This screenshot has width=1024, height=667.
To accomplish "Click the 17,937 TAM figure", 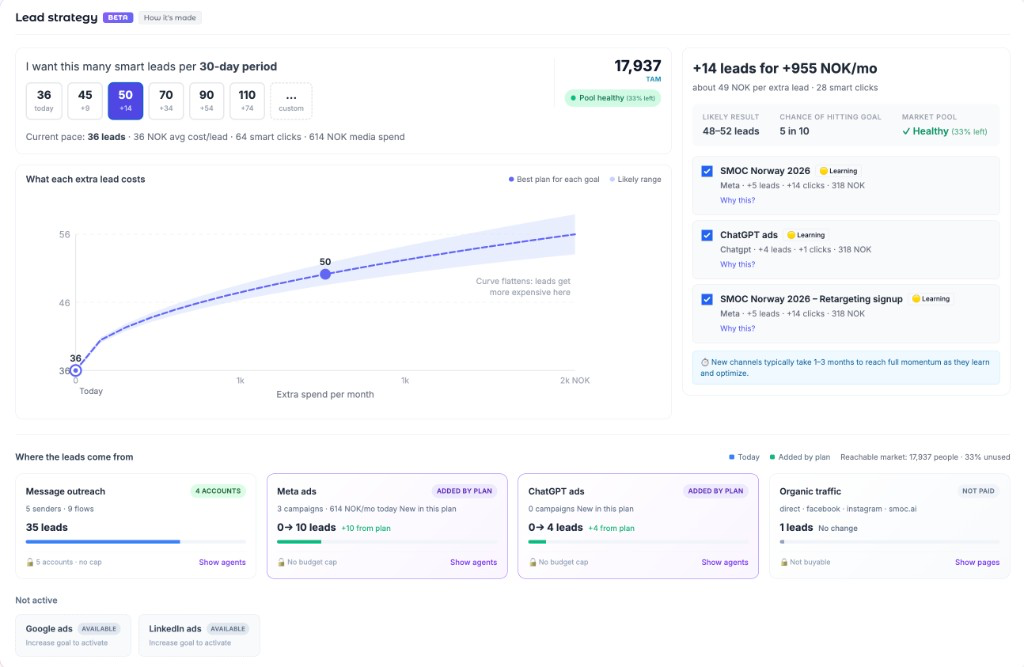I will [x=637, y=67].
